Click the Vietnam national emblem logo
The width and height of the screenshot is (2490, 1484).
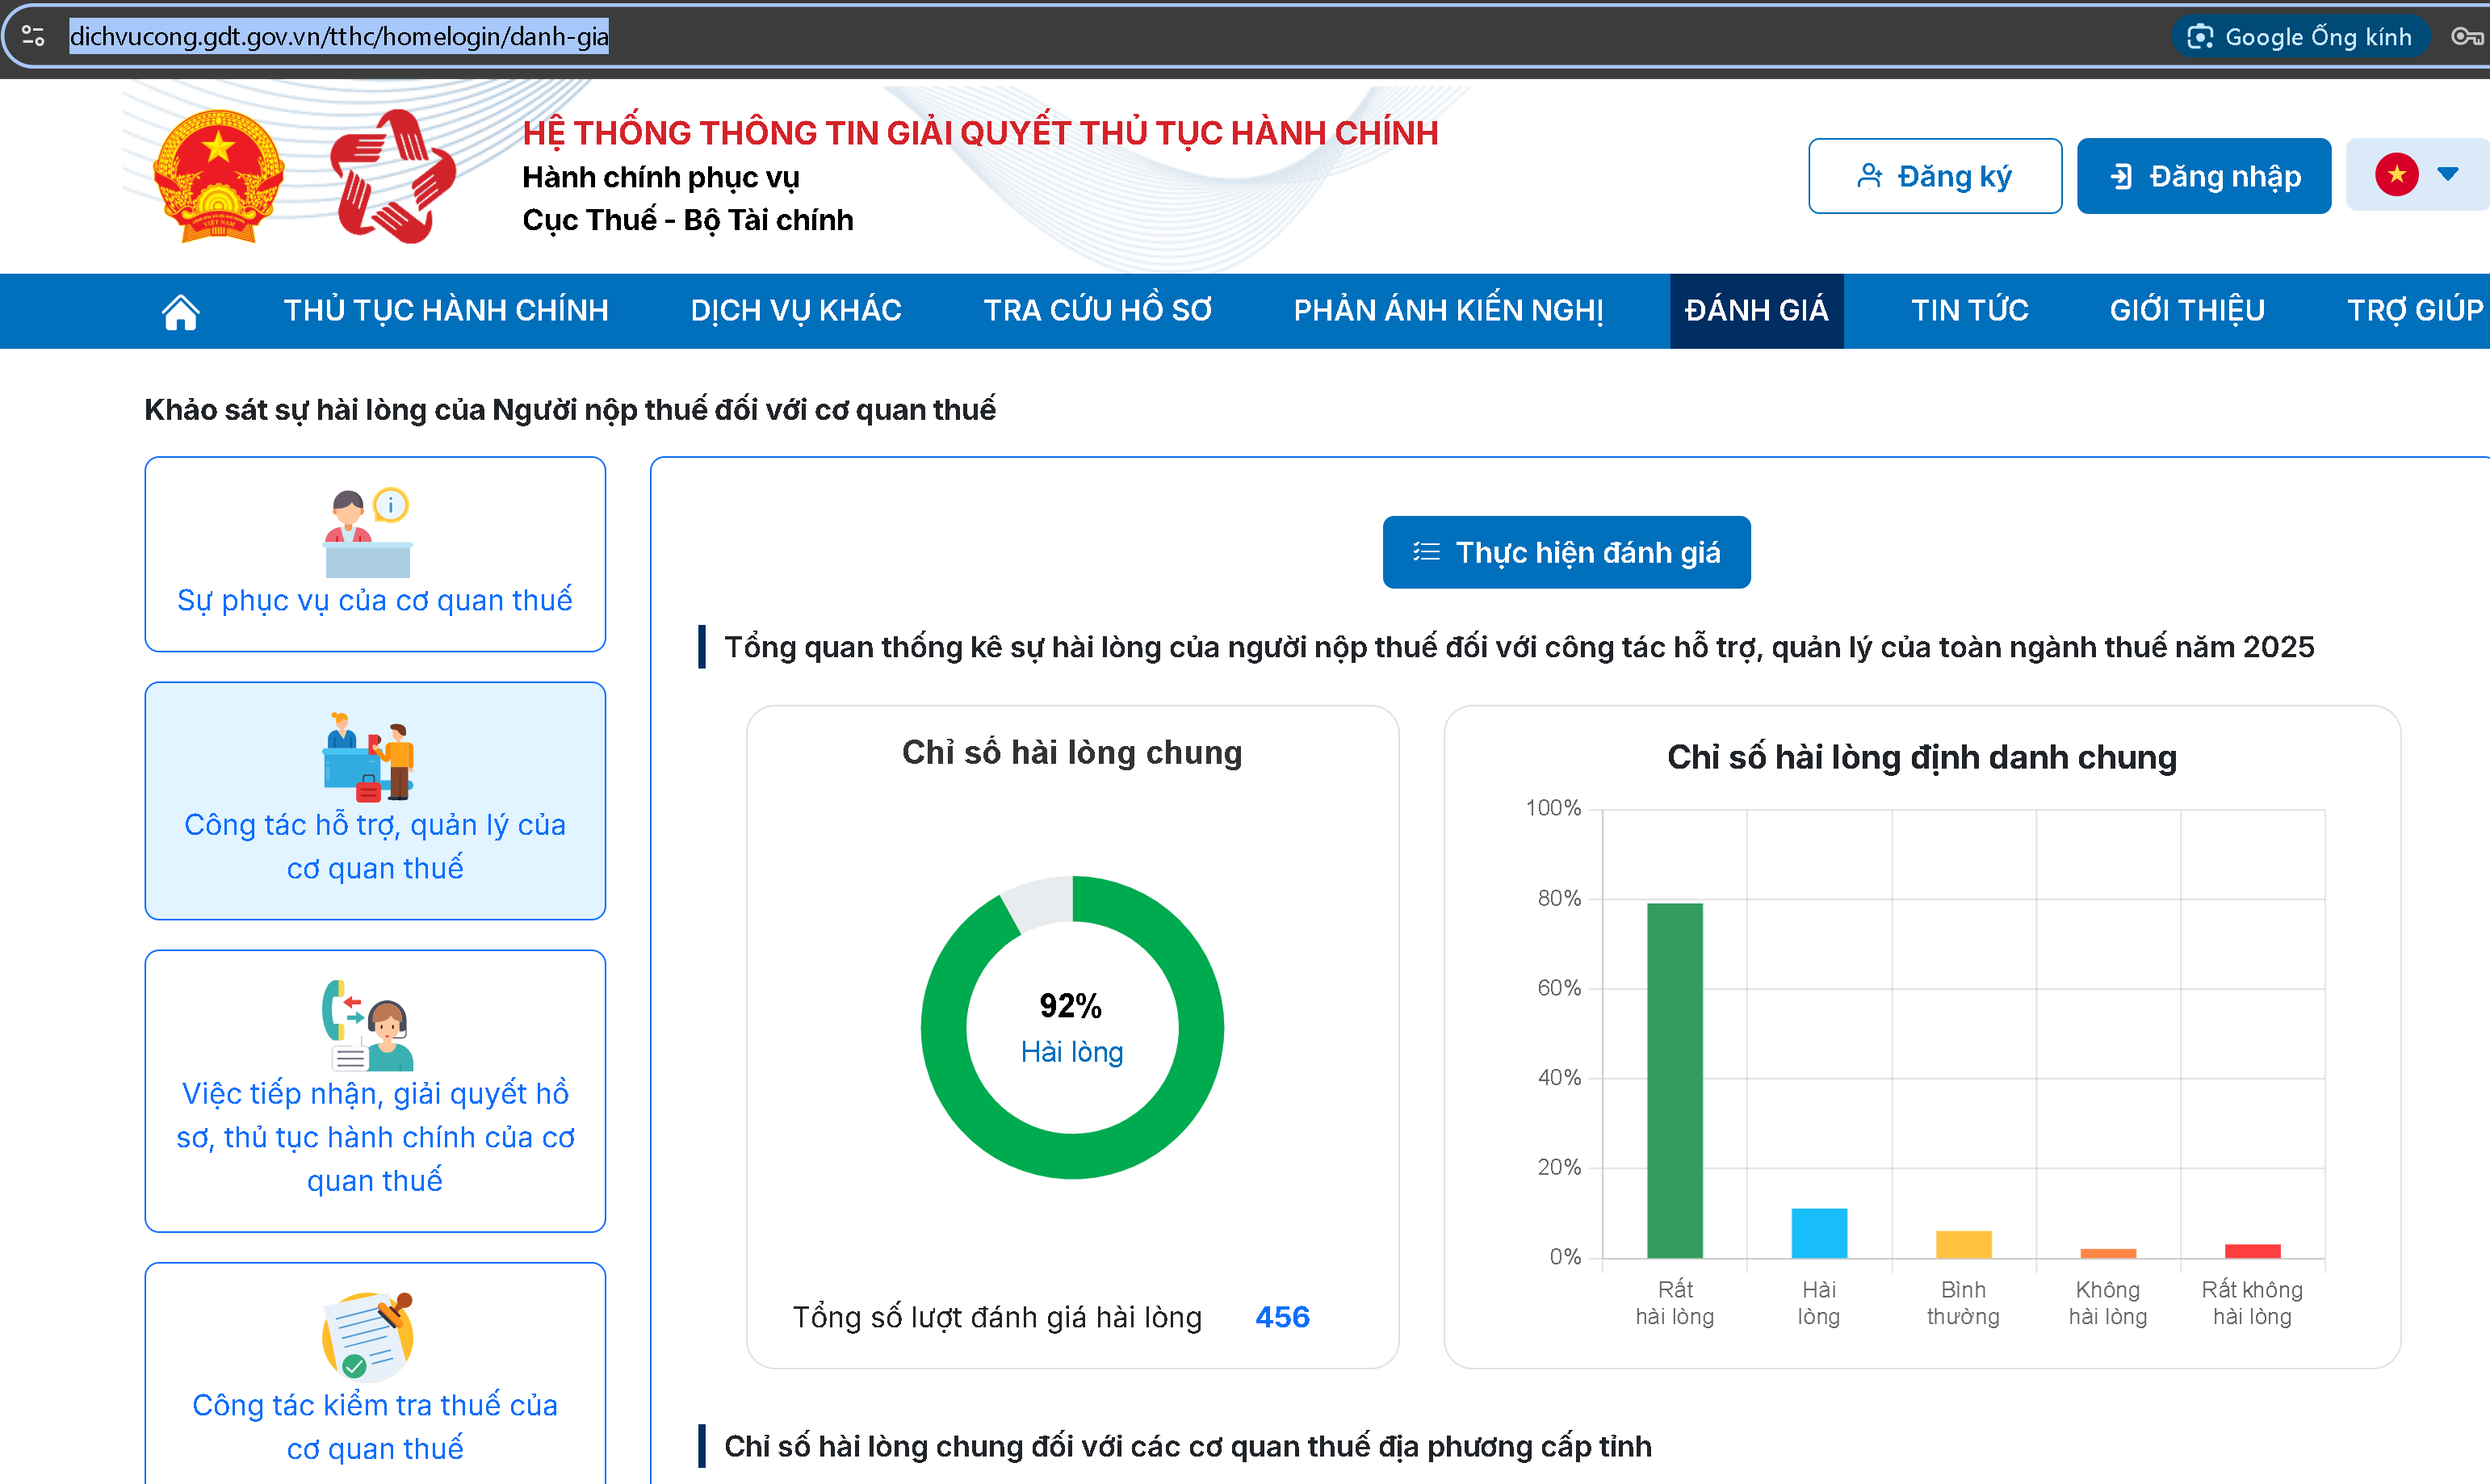[218, 176]
